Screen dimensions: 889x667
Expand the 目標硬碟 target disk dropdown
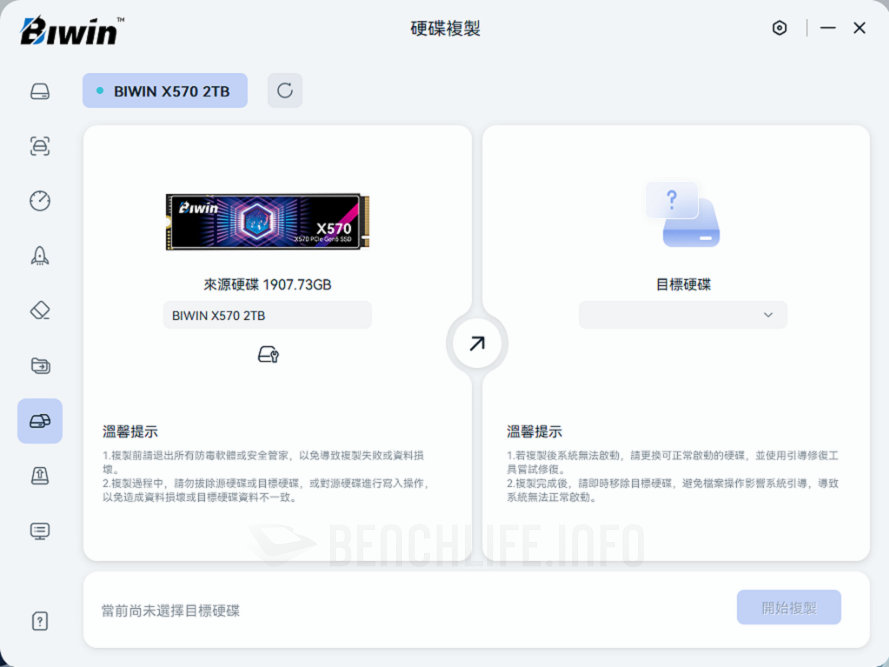pyautogui.click(x=683, y=315)
